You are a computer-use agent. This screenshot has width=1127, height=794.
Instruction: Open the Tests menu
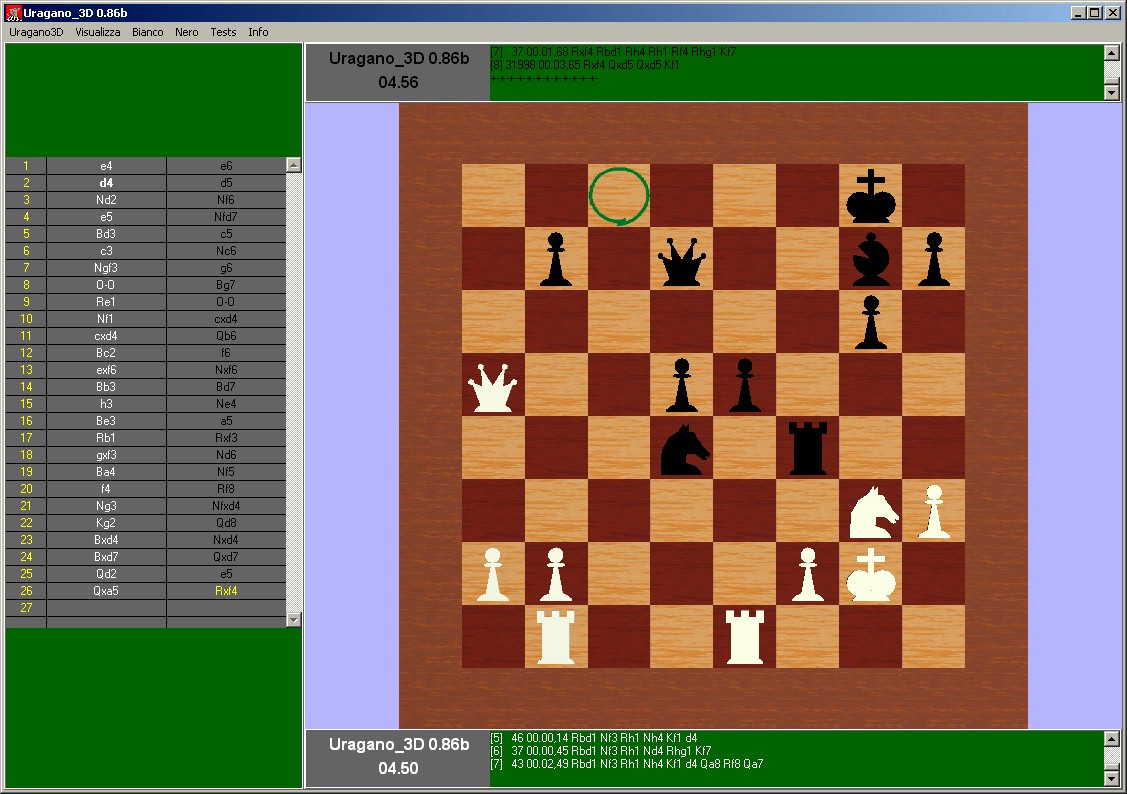click(223, 32)
